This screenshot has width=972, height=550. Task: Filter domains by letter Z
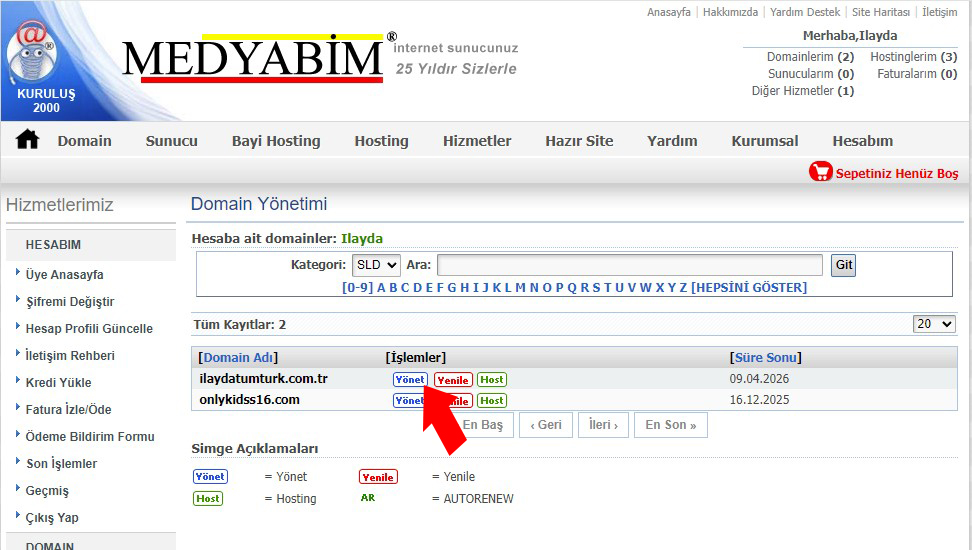(683, 288)
